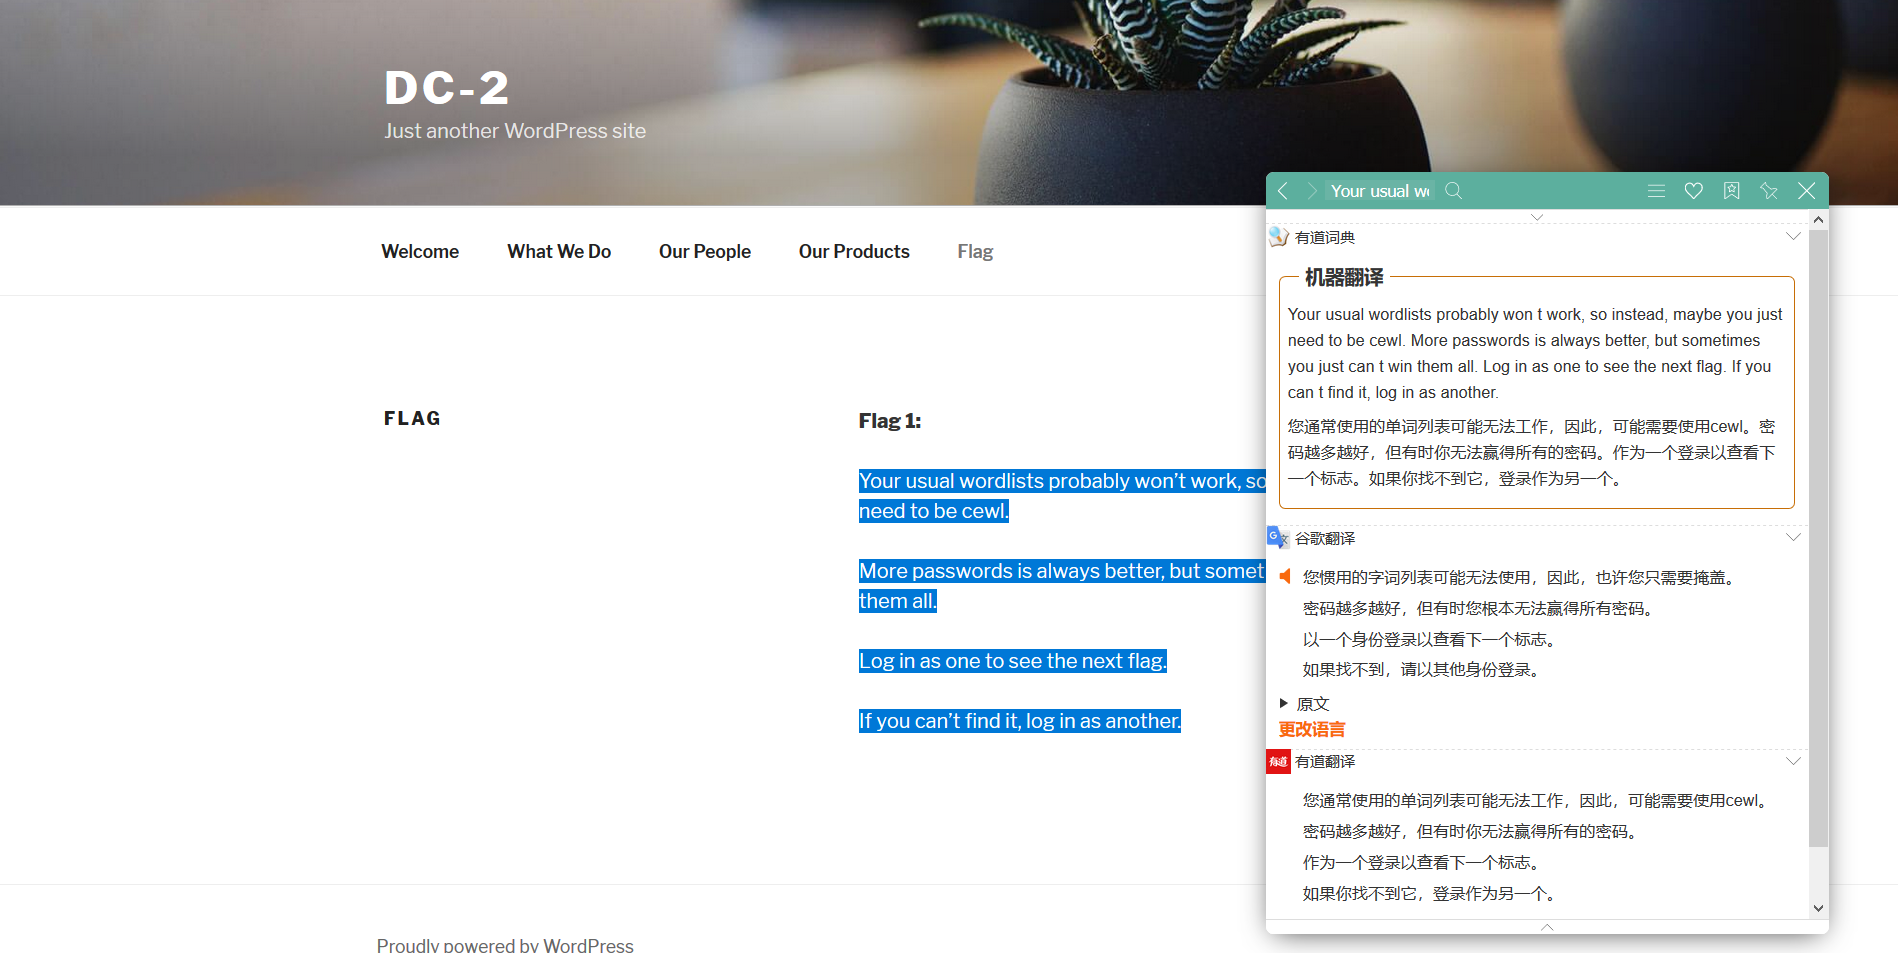The height and width of the screenshot is (953, 1898).
Task: Click 'them all.' highlighted text
Action: [x=898, y=601]
